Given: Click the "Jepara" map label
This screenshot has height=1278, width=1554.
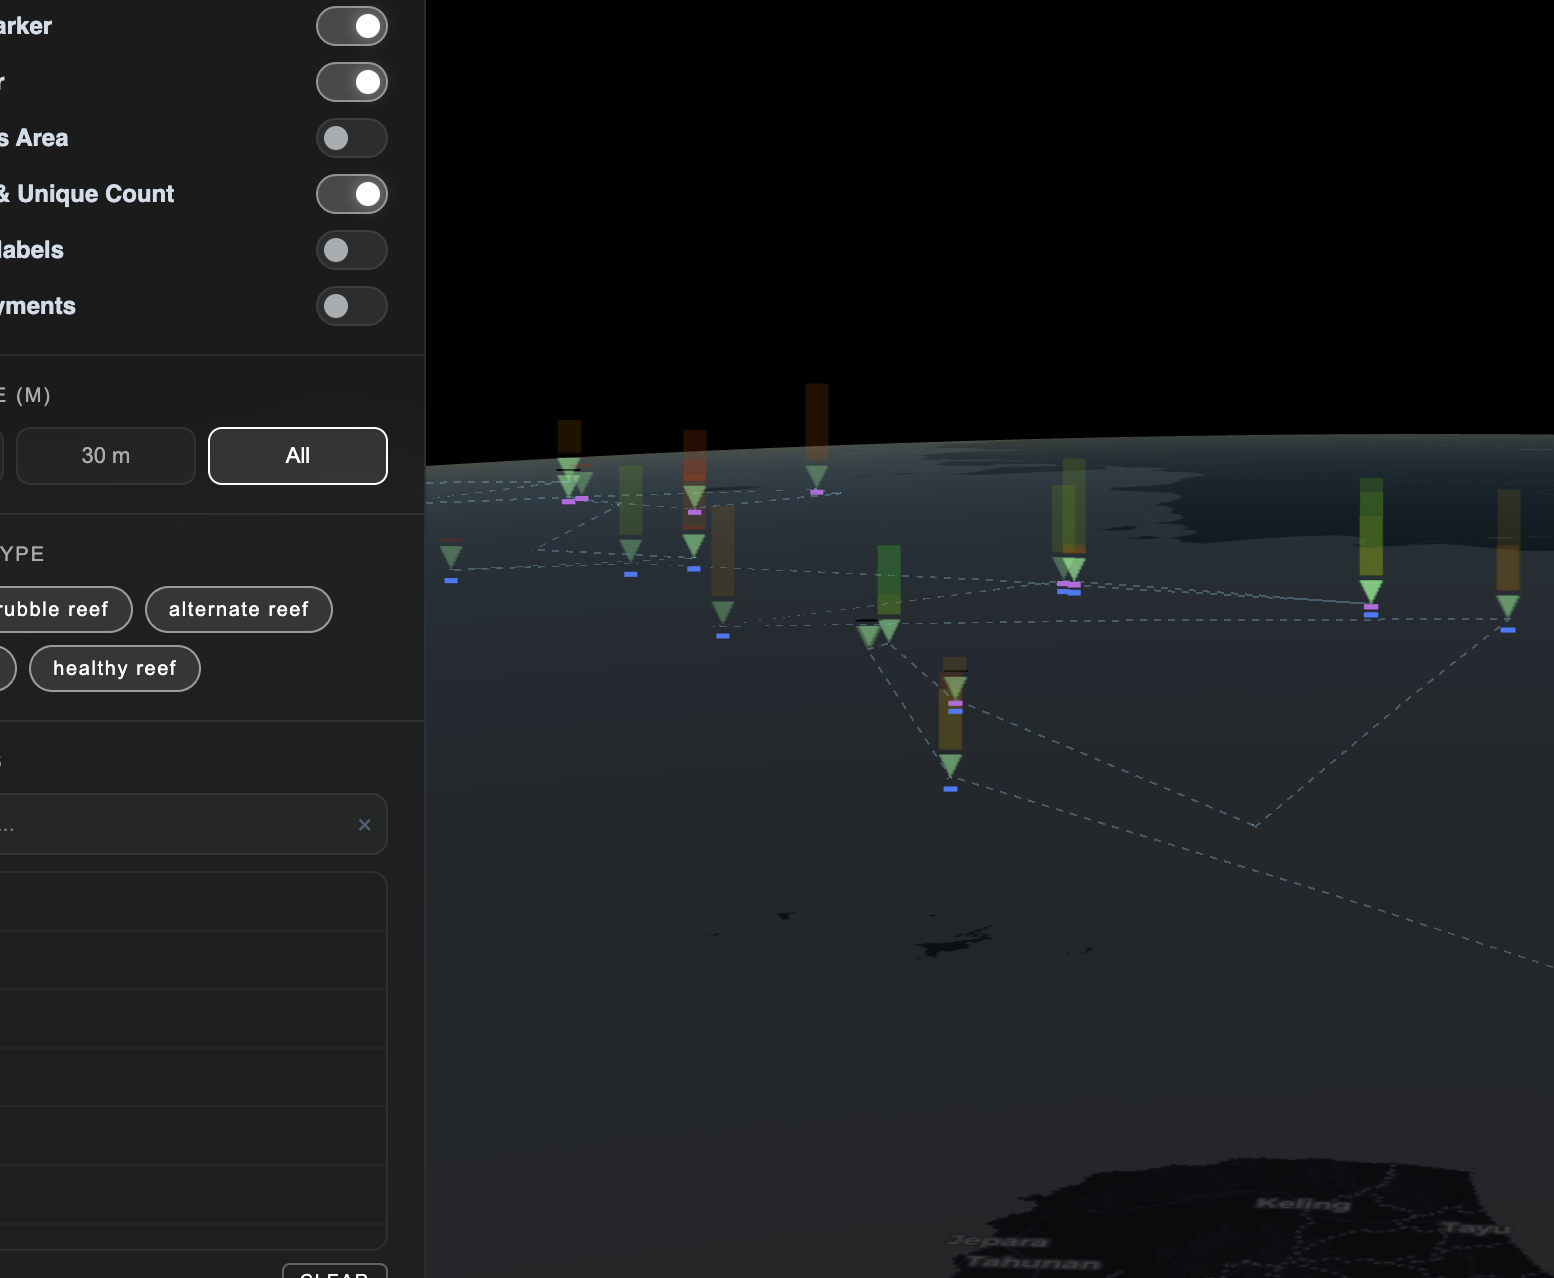Looking at the screenshot, I should tap(998, 1241).
